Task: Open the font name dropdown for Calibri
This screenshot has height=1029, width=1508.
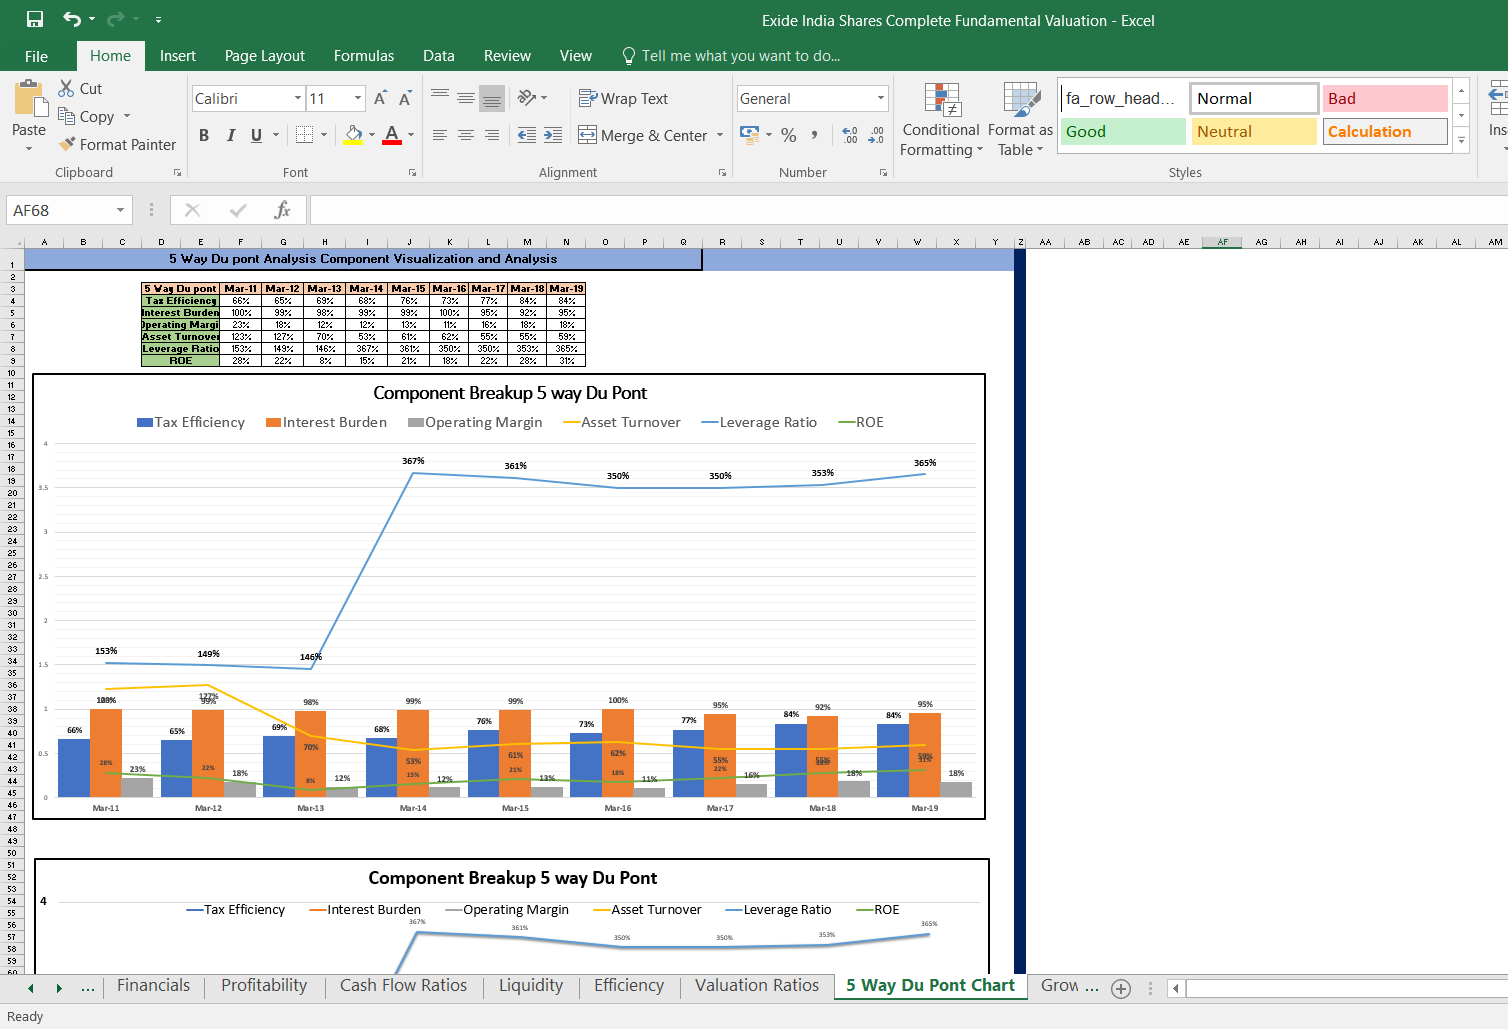Action: click(298, 98)
